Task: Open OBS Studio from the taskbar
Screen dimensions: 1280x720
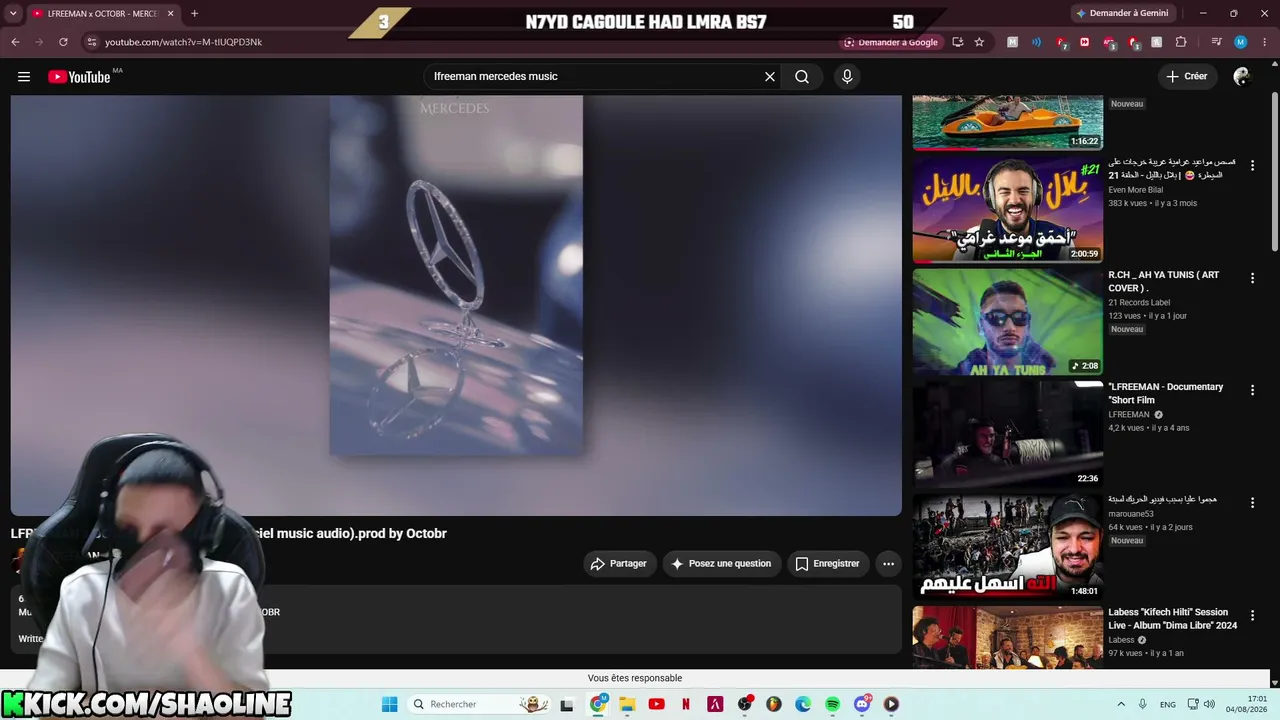Action: pyautogui.click(x=744, y=704)
